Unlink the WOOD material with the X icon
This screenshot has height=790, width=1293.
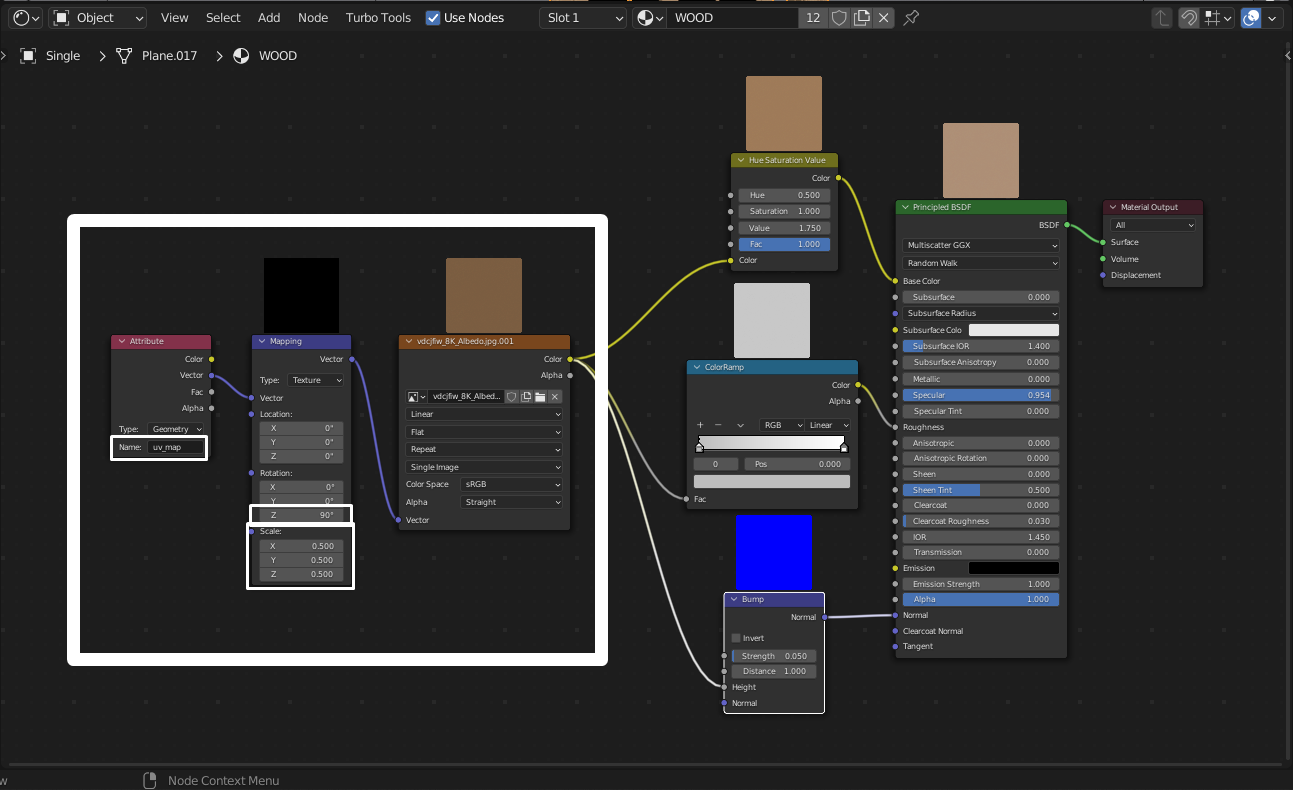coord(883,17)
